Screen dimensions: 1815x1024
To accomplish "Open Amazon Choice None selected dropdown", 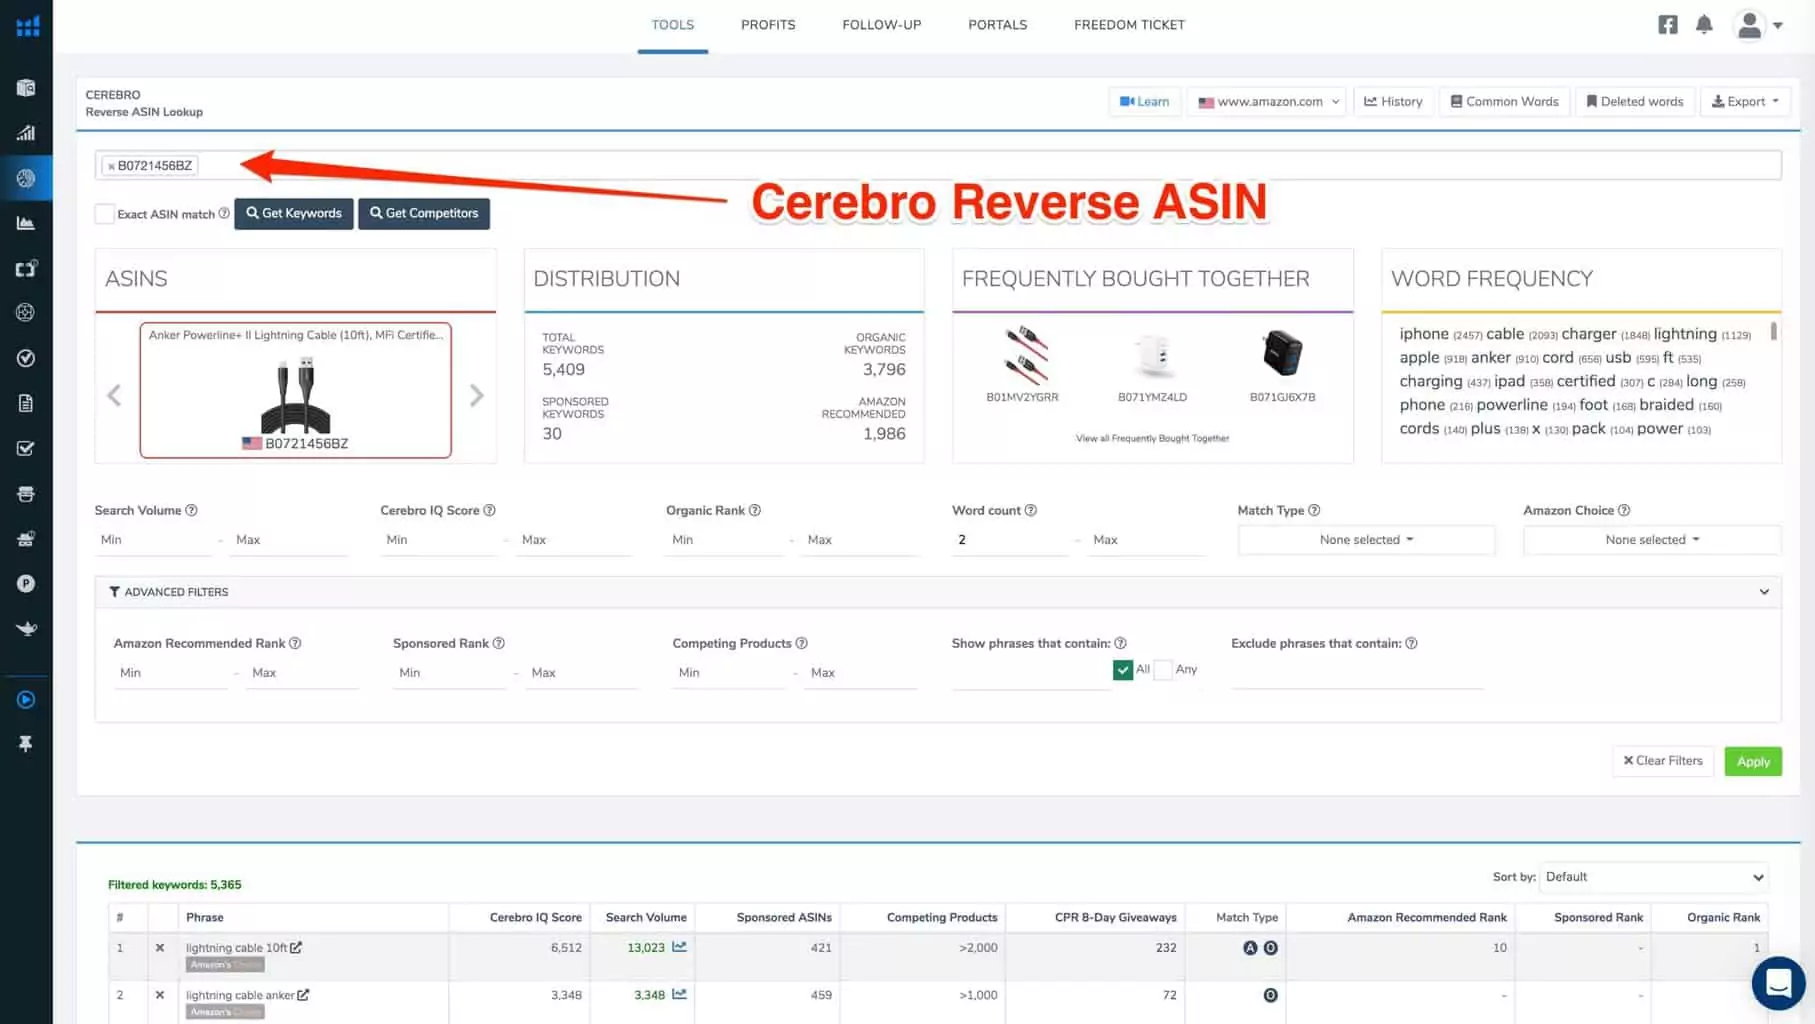I will (x=1652, y=540).
